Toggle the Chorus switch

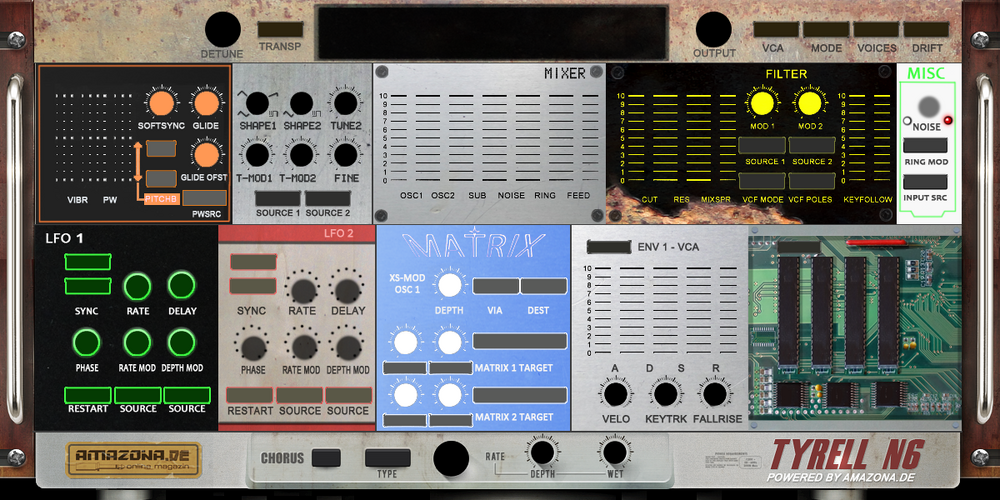point(326,458)
